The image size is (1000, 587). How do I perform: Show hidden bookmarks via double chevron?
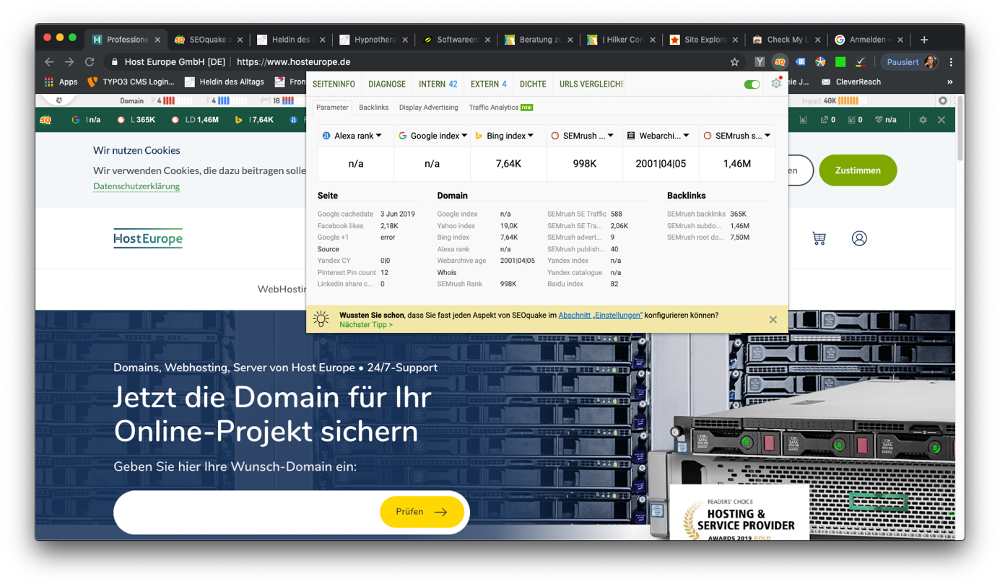tap(950, 82)
